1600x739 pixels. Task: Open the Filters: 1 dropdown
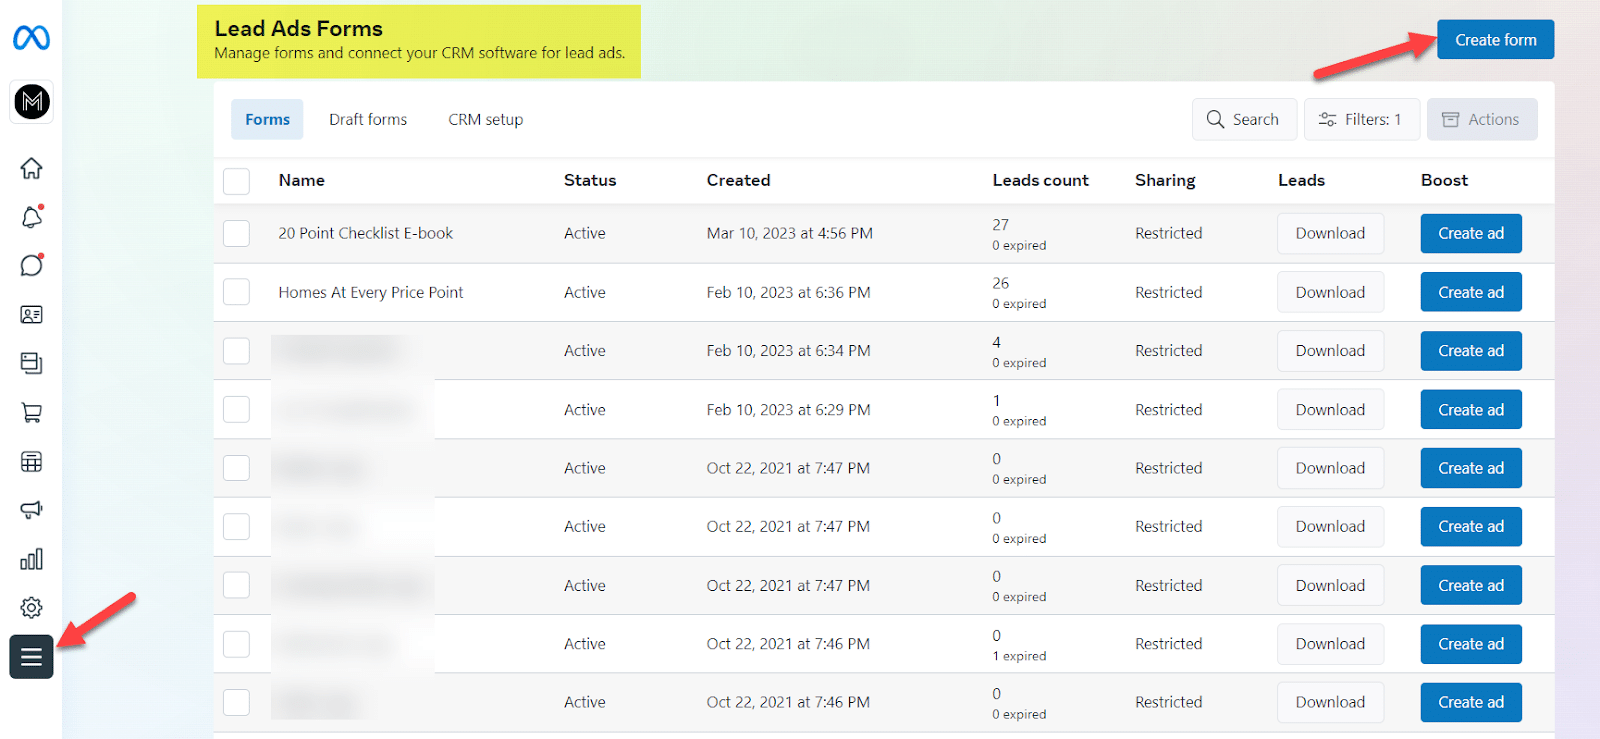[x=1361, y=120]
